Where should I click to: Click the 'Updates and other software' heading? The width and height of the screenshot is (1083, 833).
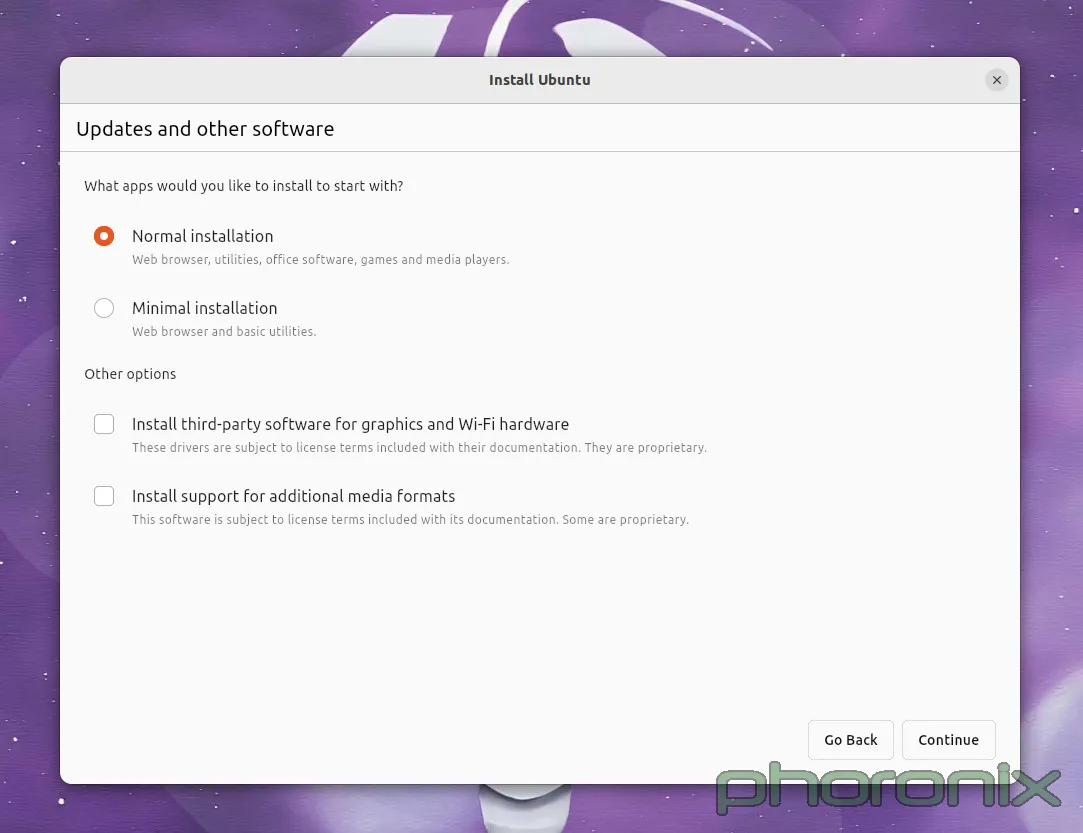click(205, 129)
